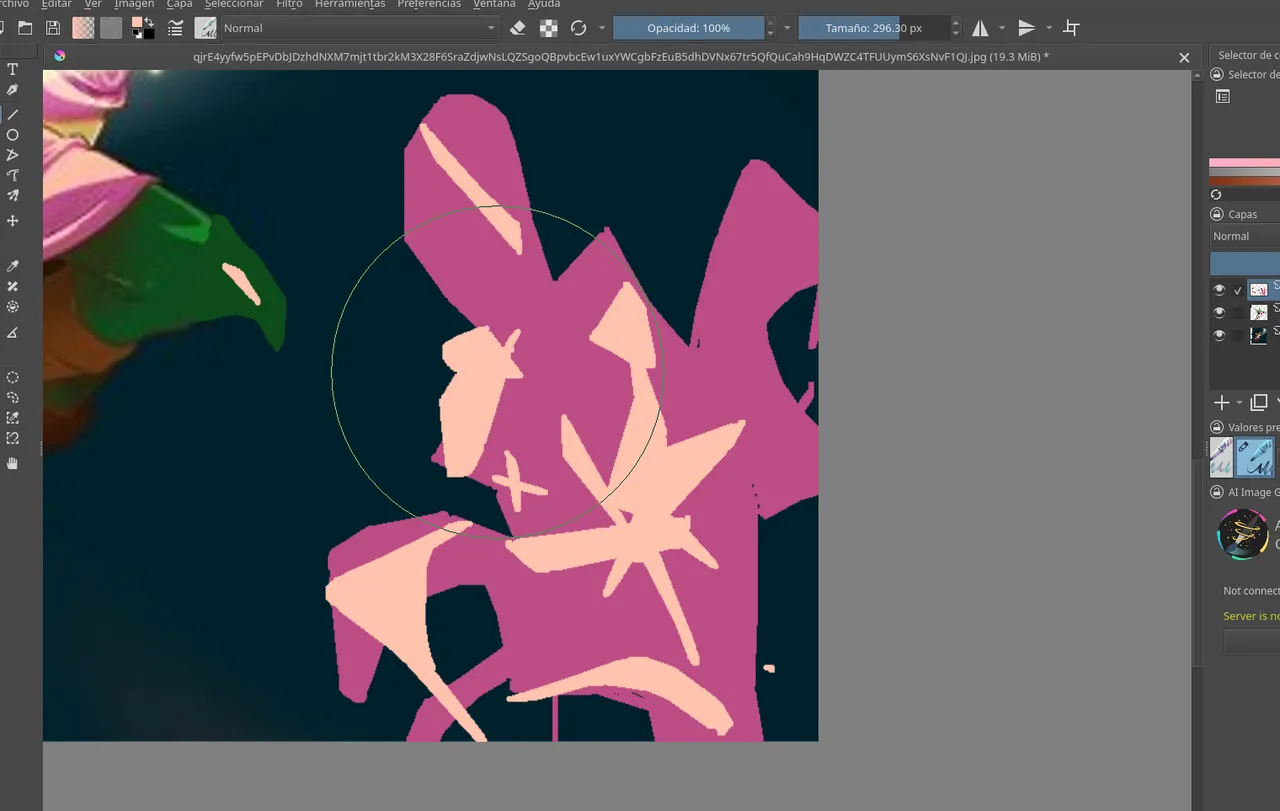
Task: Select the Freehand selection tool
Action: pos(13,397)
